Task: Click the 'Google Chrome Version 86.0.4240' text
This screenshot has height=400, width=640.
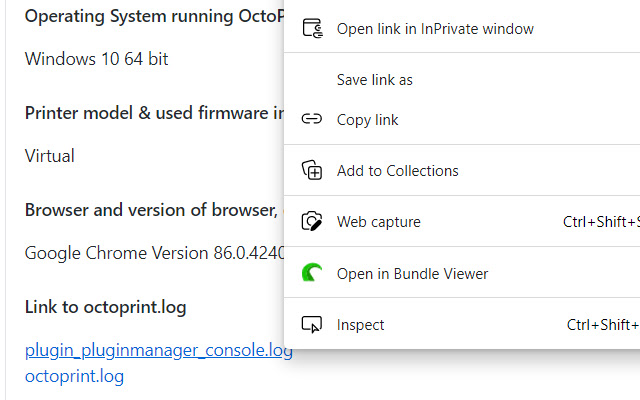Action: tap(154, 253)
